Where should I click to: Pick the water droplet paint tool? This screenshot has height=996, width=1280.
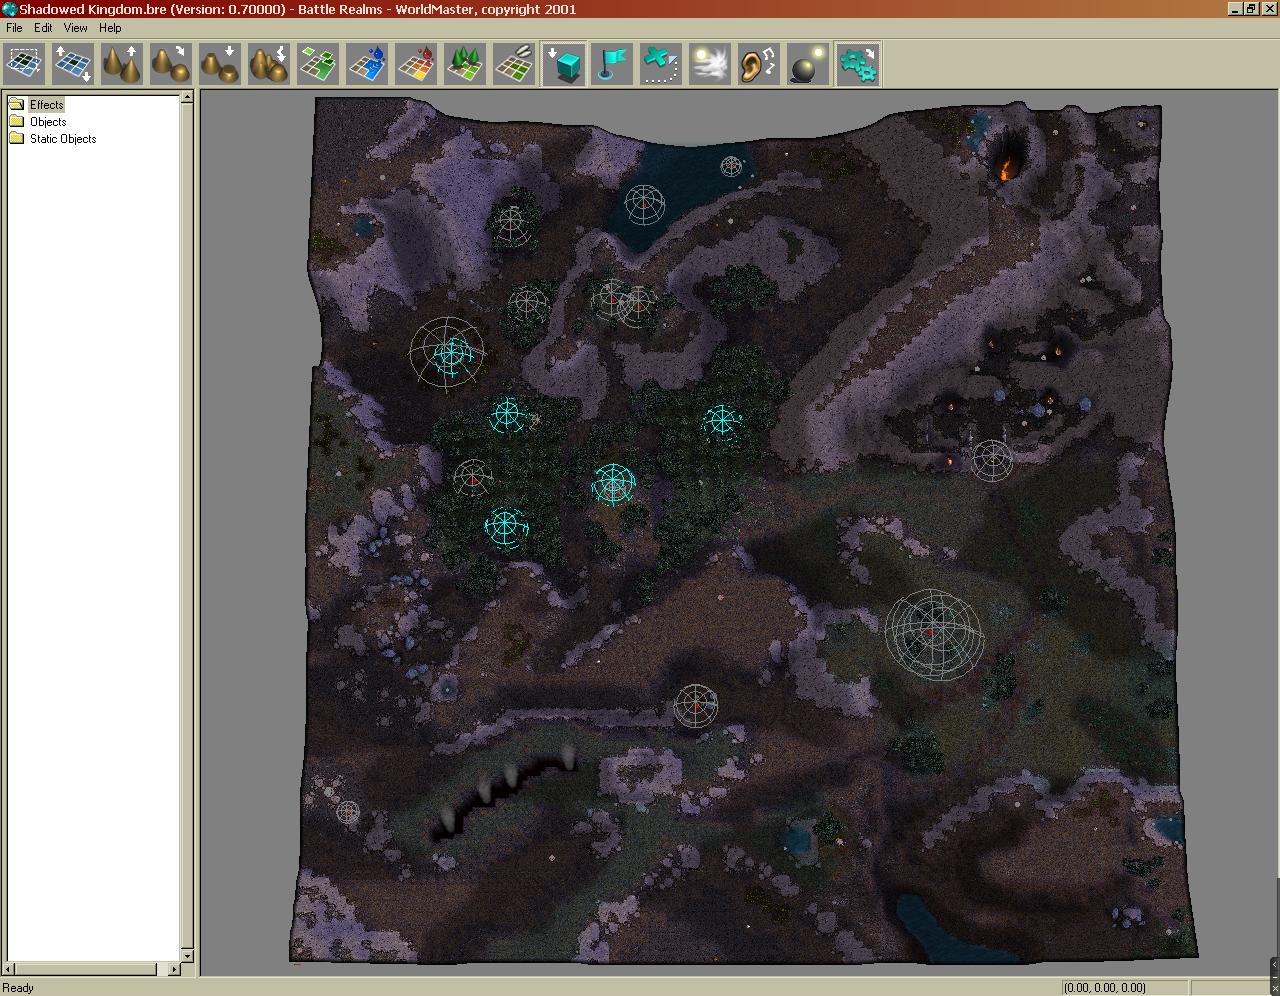367,64
